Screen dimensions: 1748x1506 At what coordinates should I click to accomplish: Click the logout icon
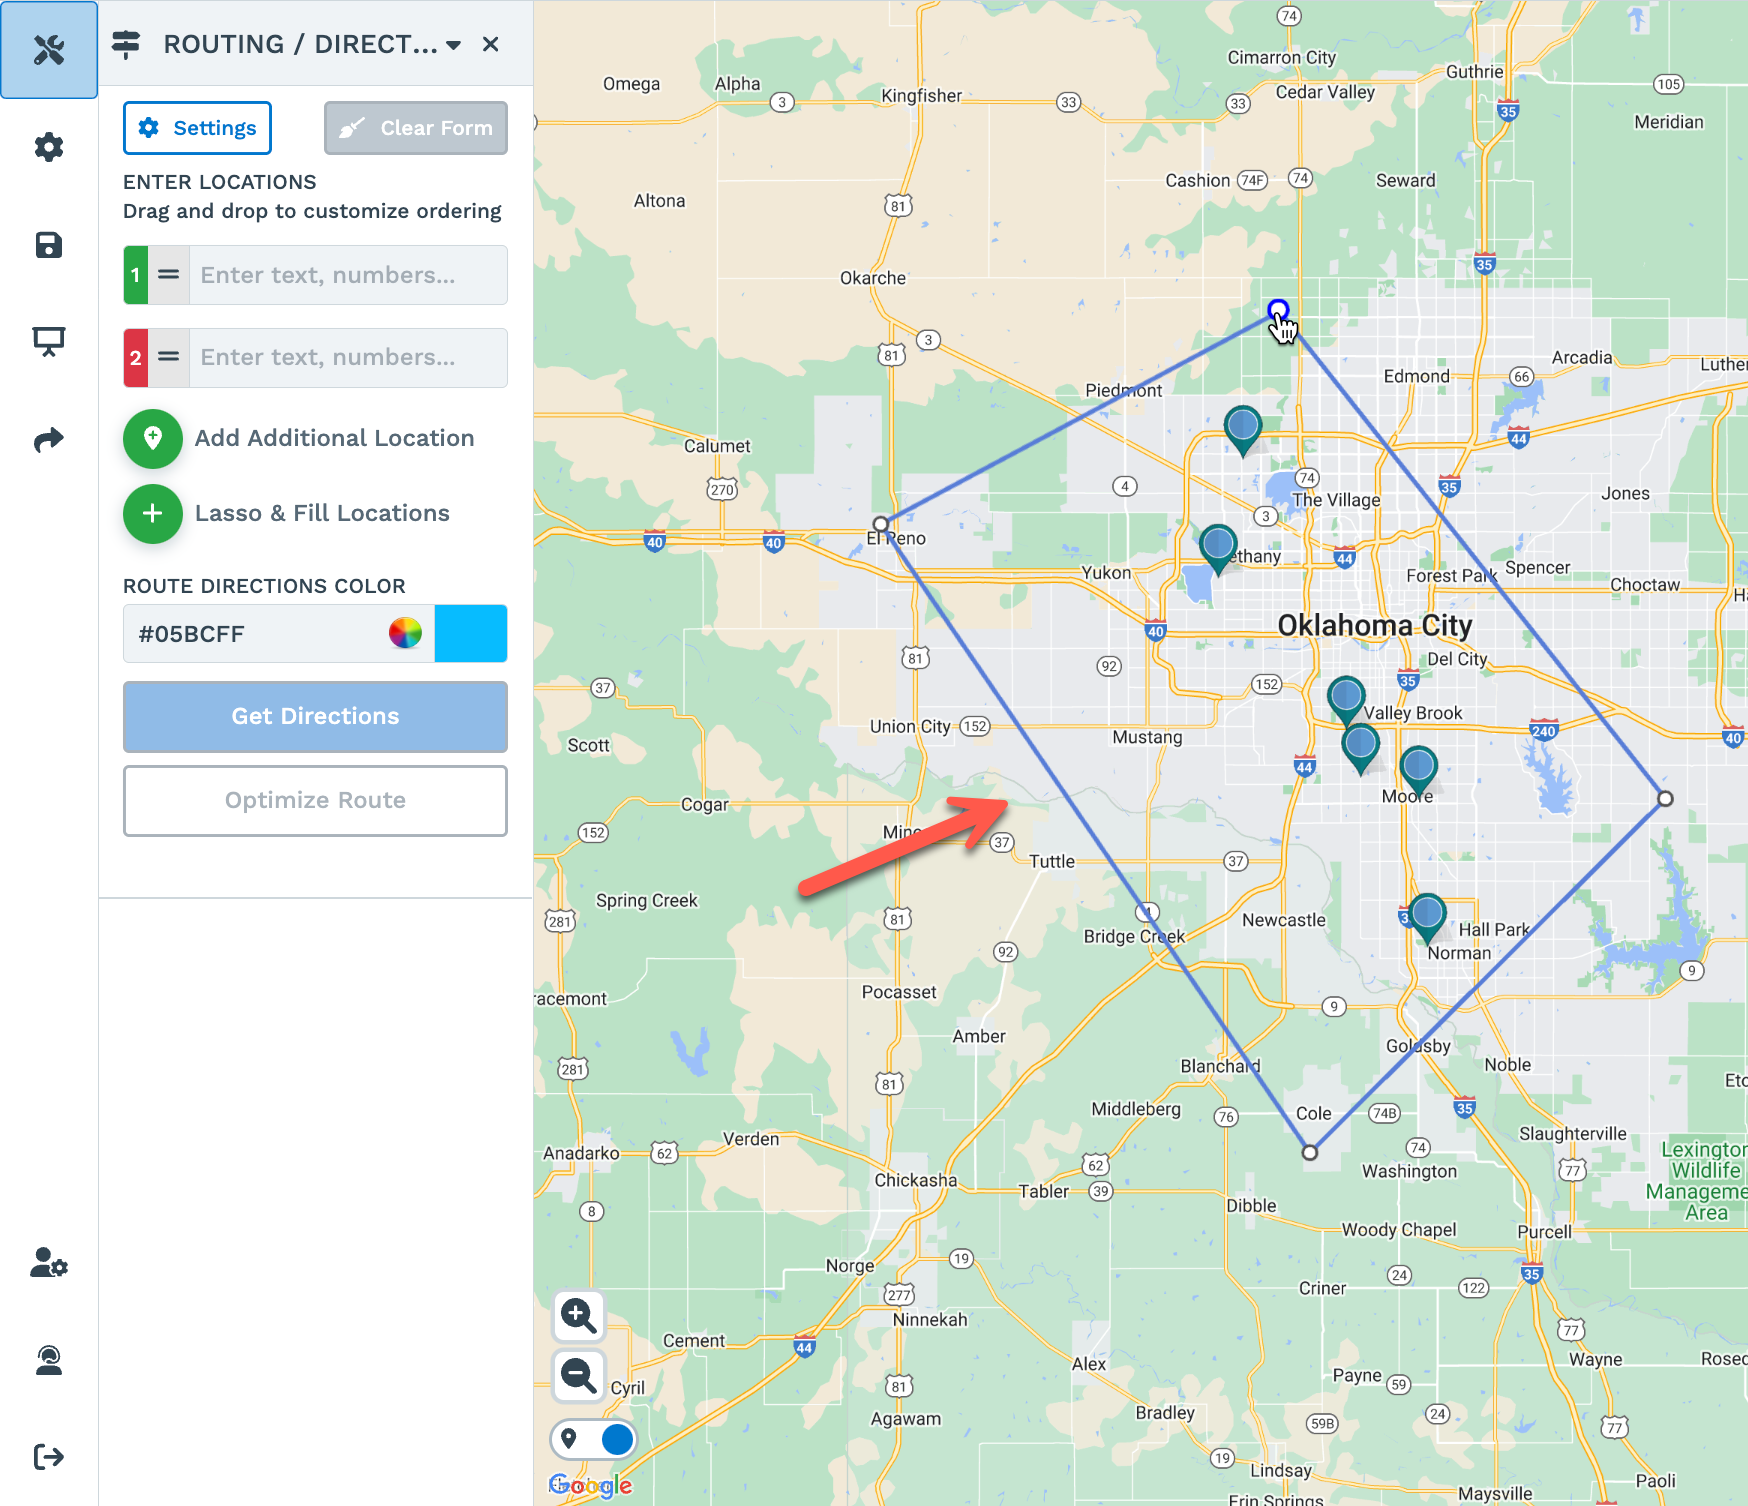[49, 1457]
